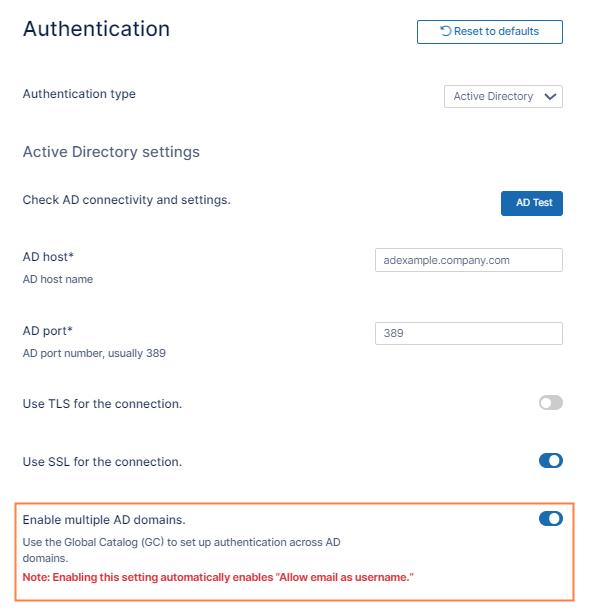599x610 pixels.
Task: Click the AD host* field label
Action: tap(48, 257)
